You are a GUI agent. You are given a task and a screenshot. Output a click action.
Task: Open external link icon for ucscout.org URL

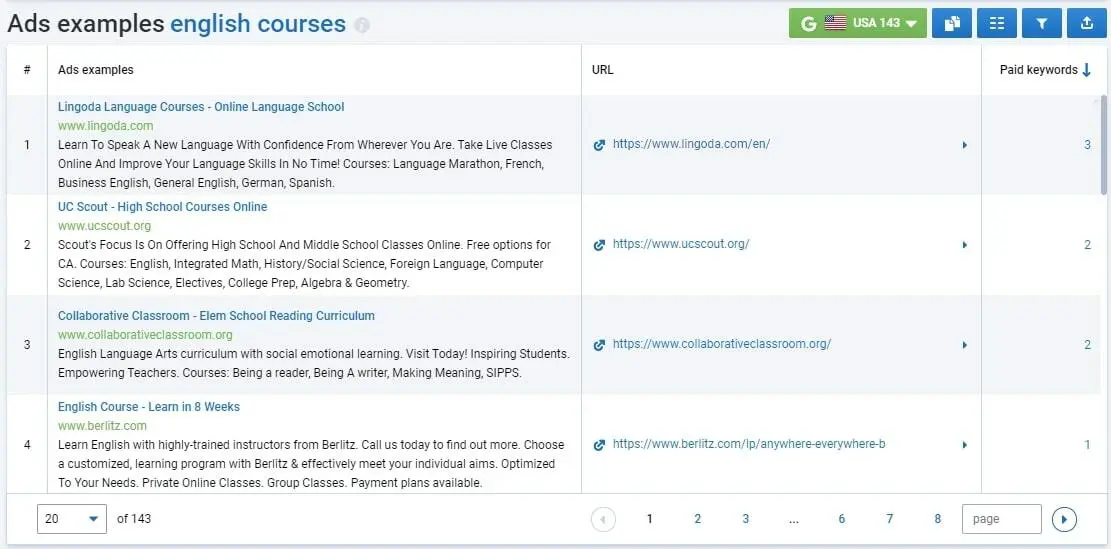[599, 244]
